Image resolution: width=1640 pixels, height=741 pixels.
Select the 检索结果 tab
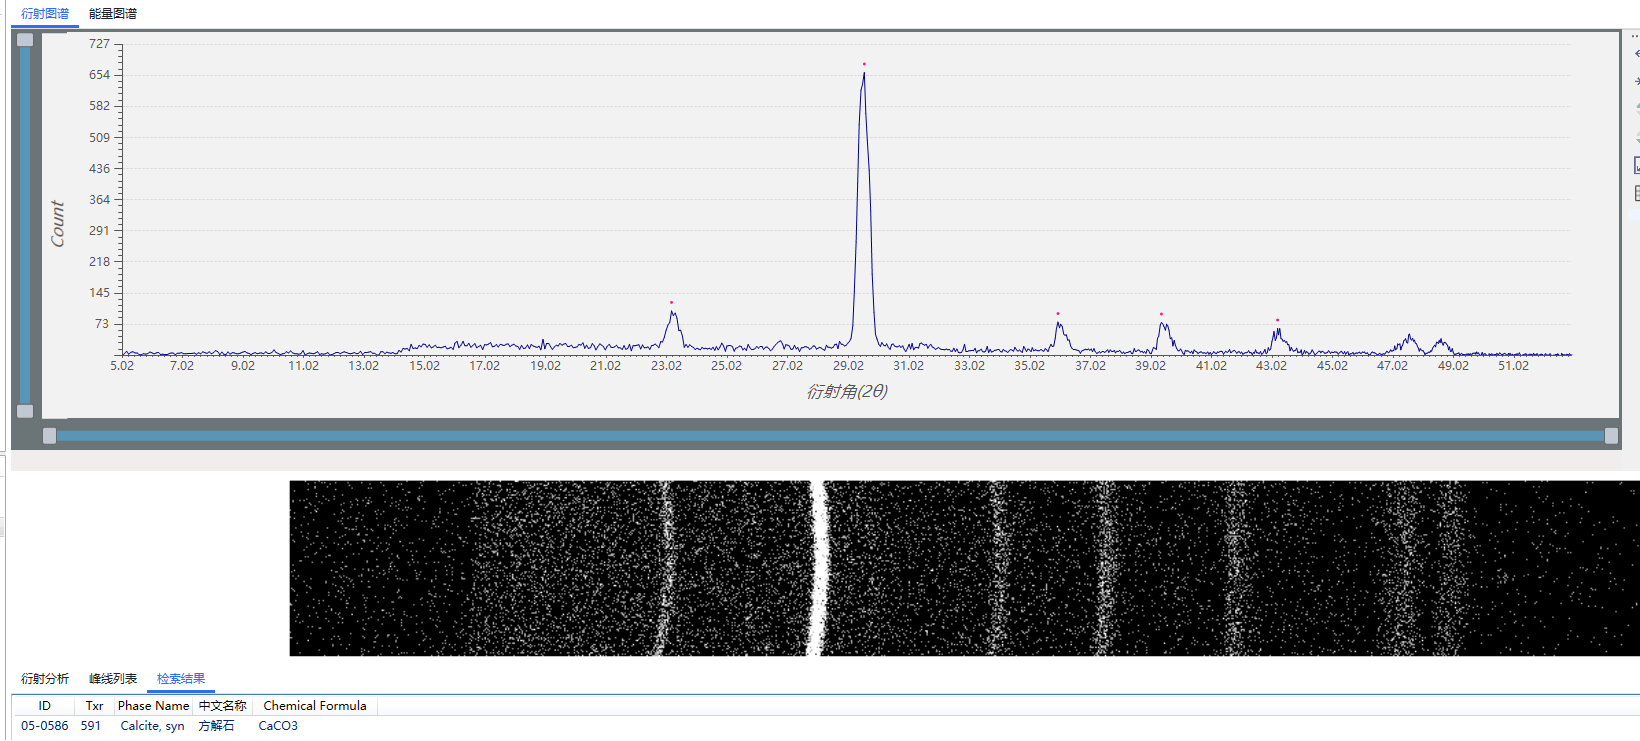[181, 679]
